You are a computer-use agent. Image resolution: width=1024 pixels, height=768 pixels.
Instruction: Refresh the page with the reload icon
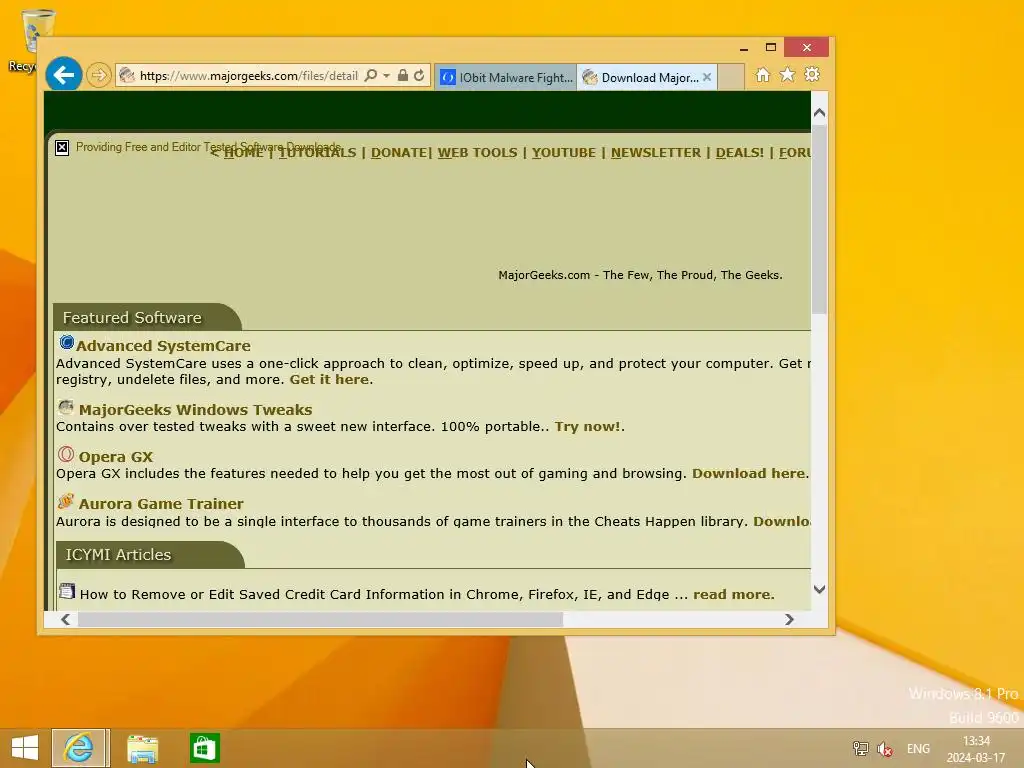(419, 76)
